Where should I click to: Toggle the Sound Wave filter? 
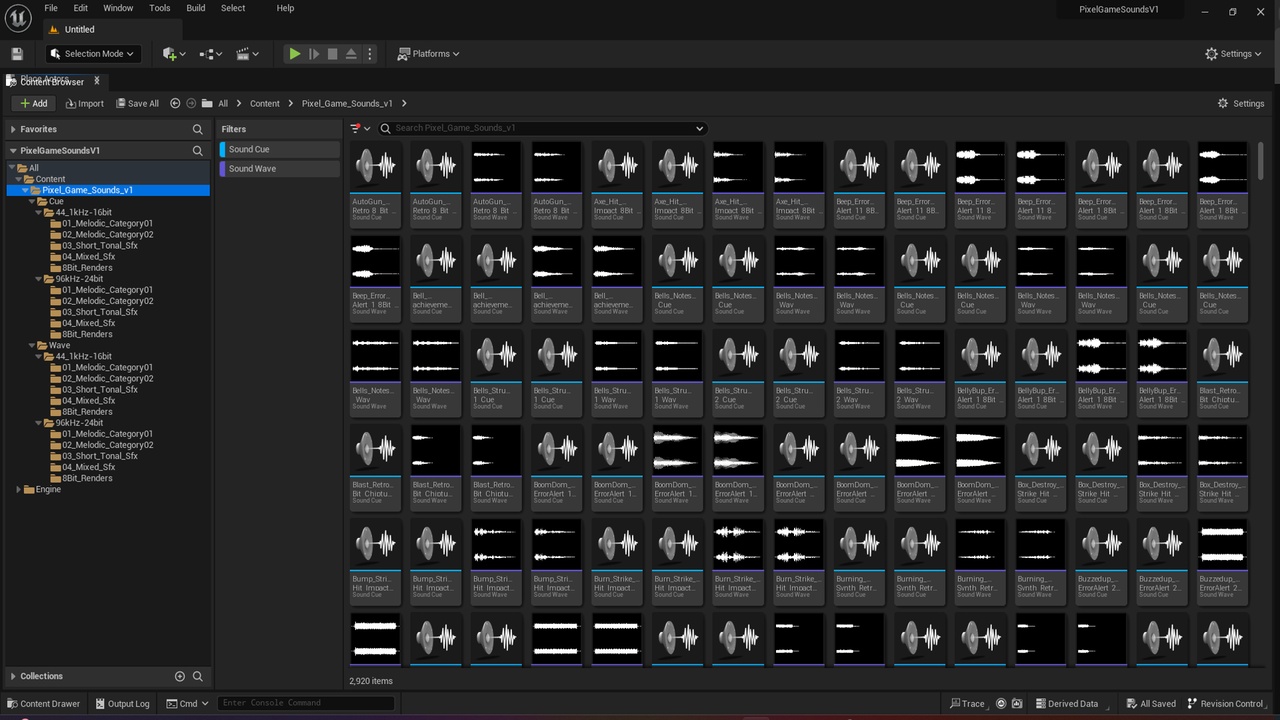point(280,169)
